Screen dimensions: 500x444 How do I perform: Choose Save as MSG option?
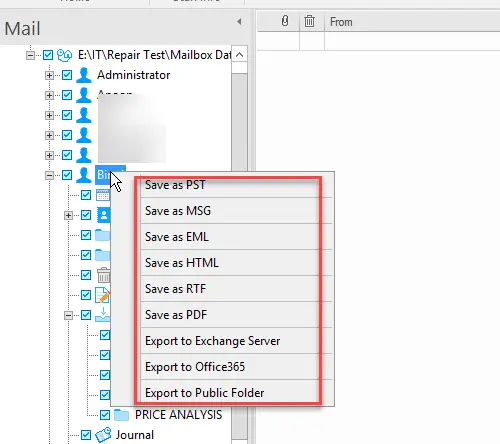[178, 211]
